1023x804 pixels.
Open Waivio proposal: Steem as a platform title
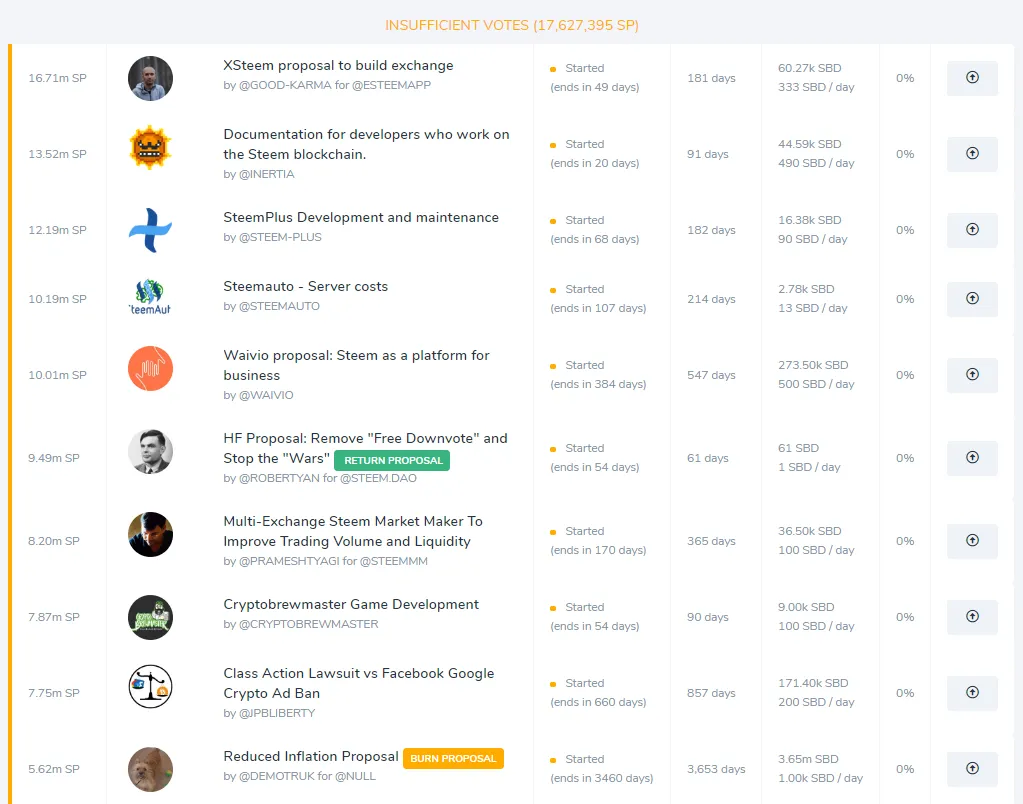click(356, 365)
